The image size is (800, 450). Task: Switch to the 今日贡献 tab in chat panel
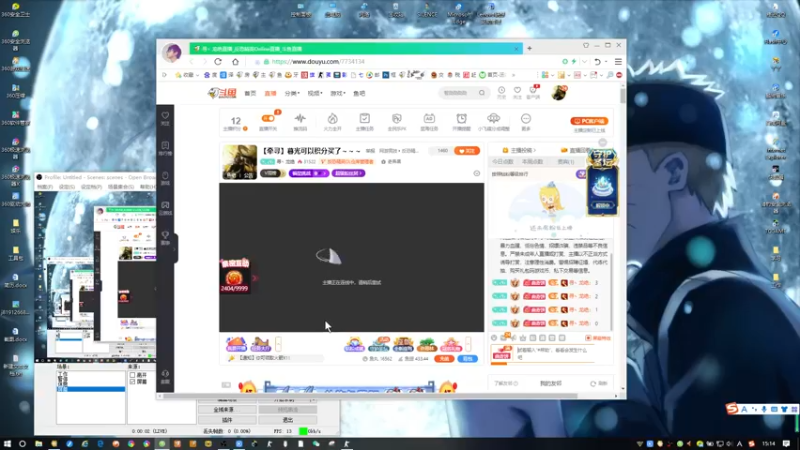(503, 162)
